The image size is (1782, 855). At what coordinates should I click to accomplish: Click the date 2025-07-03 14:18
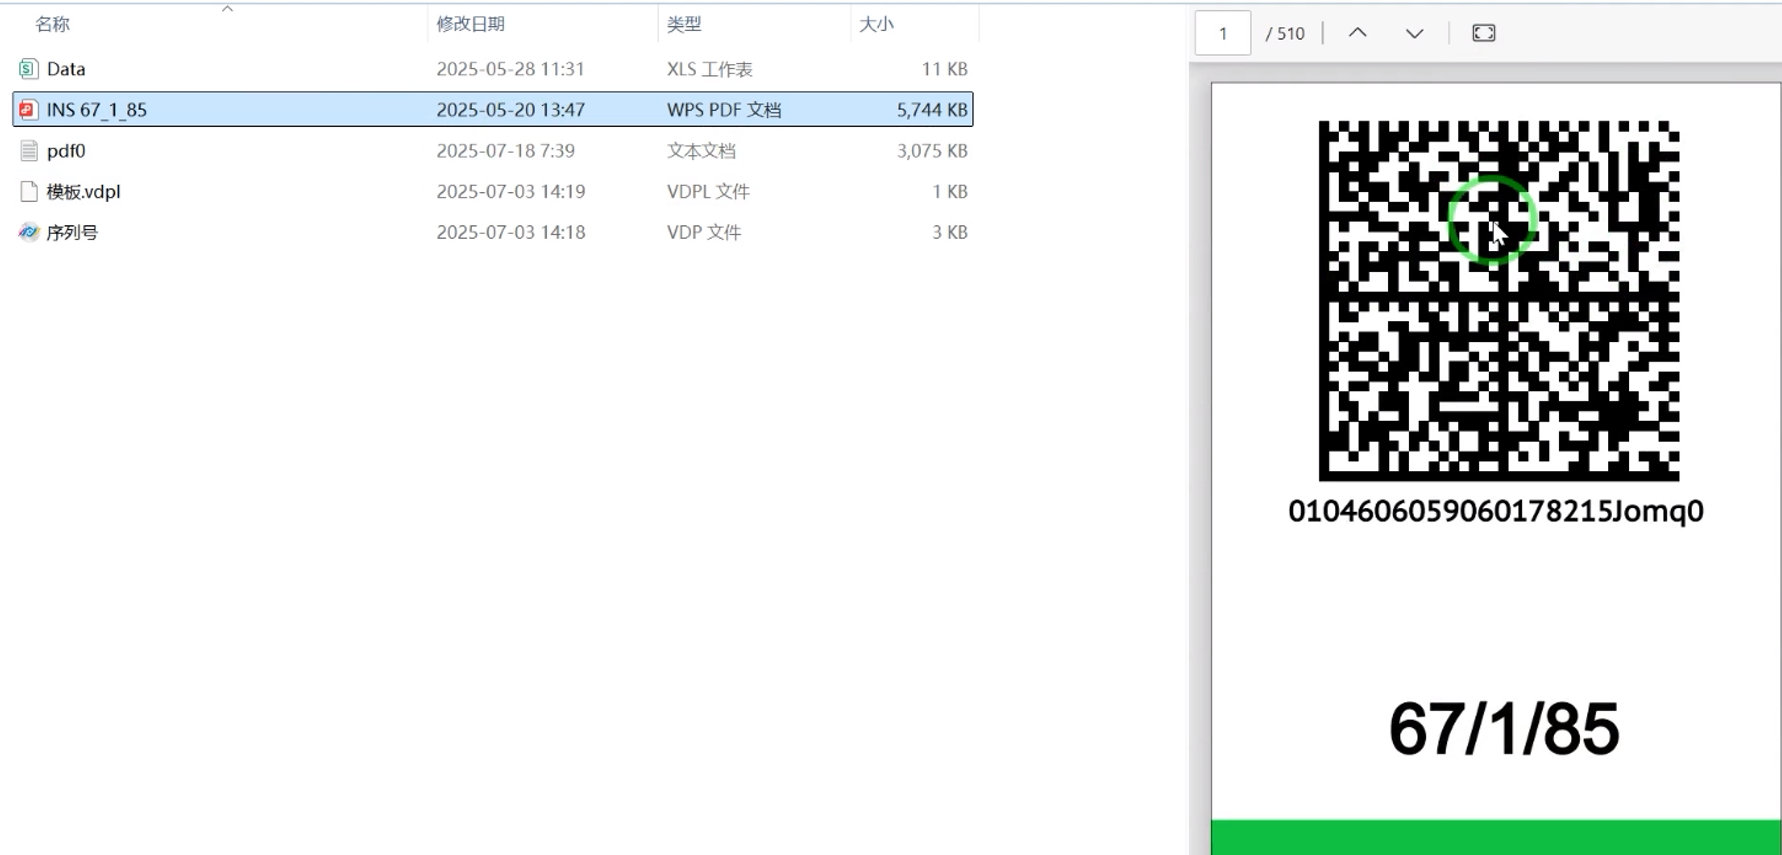pos(510,232)
